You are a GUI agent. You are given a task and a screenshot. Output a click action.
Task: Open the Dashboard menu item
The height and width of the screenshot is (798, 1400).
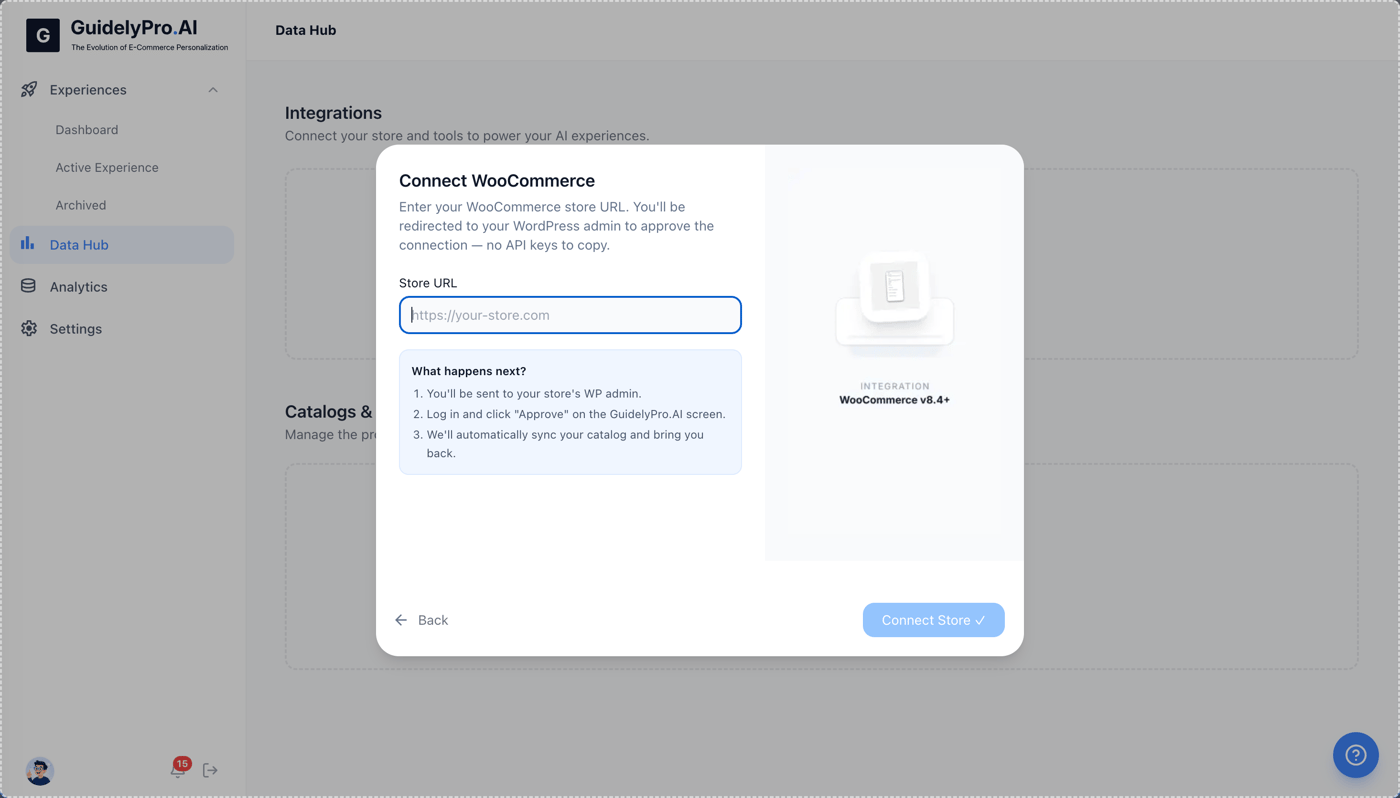pyautogui.click(x=87, y=130)
